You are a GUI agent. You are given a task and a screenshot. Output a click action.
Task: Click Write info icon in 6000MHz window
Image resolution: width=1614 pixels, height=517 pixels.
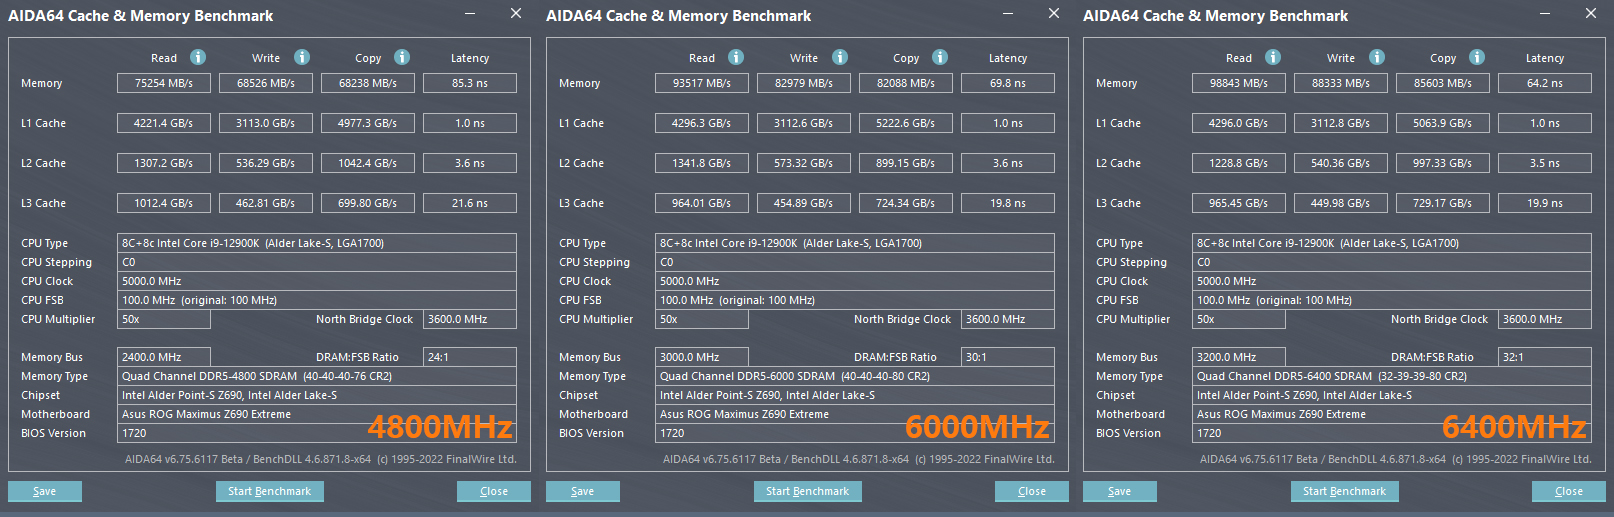(840, 57)
